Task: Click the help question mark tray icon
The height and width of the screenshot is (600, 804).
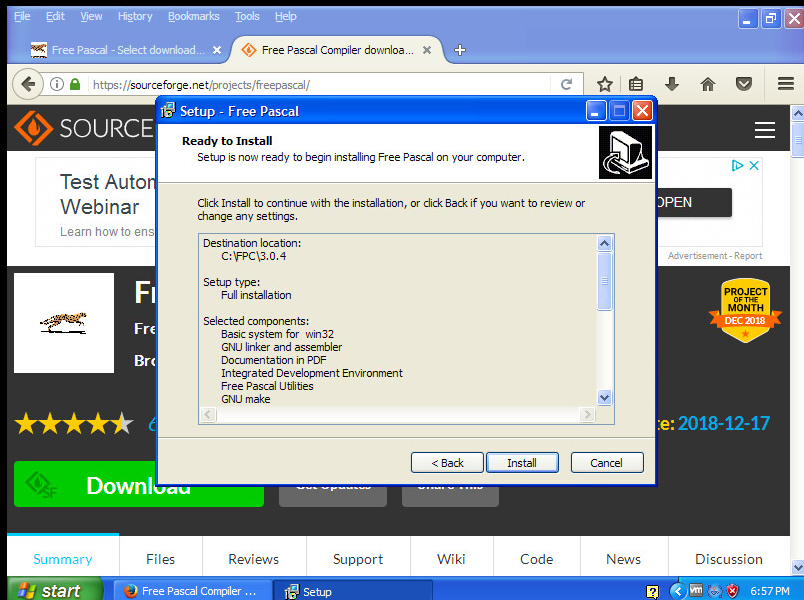Action: pos(652,592)
